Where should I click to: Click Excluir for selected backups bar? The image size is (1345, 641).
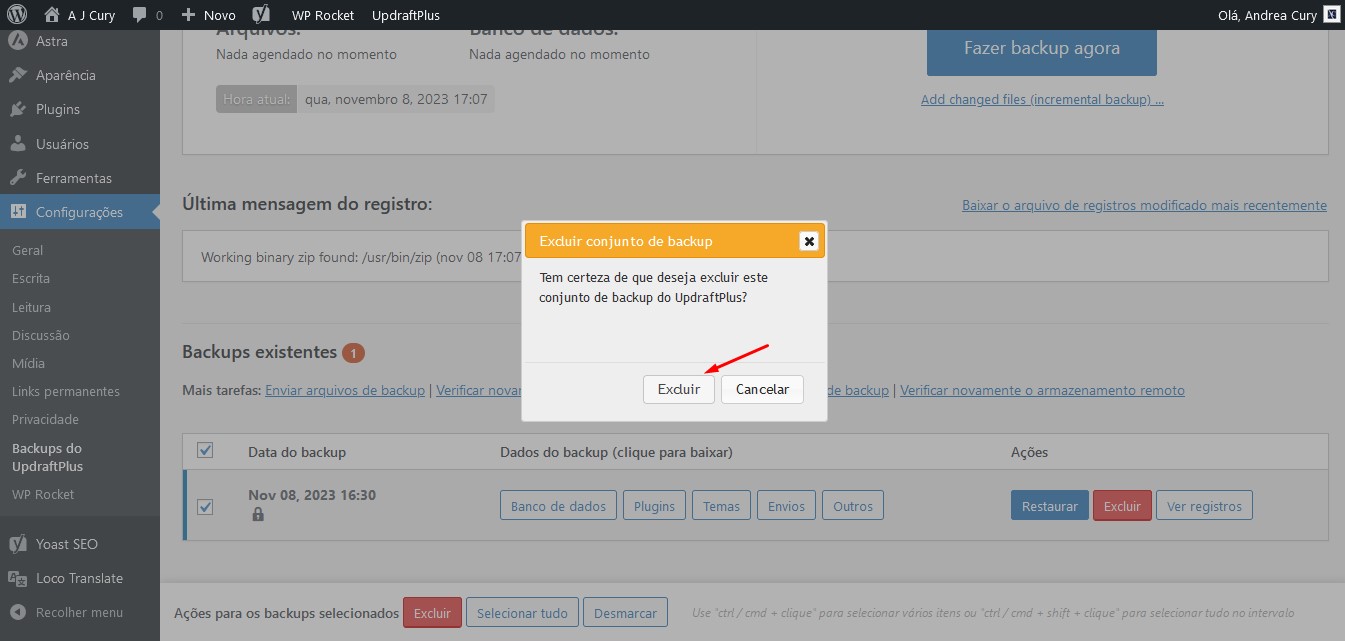click(x=432, y=613)
